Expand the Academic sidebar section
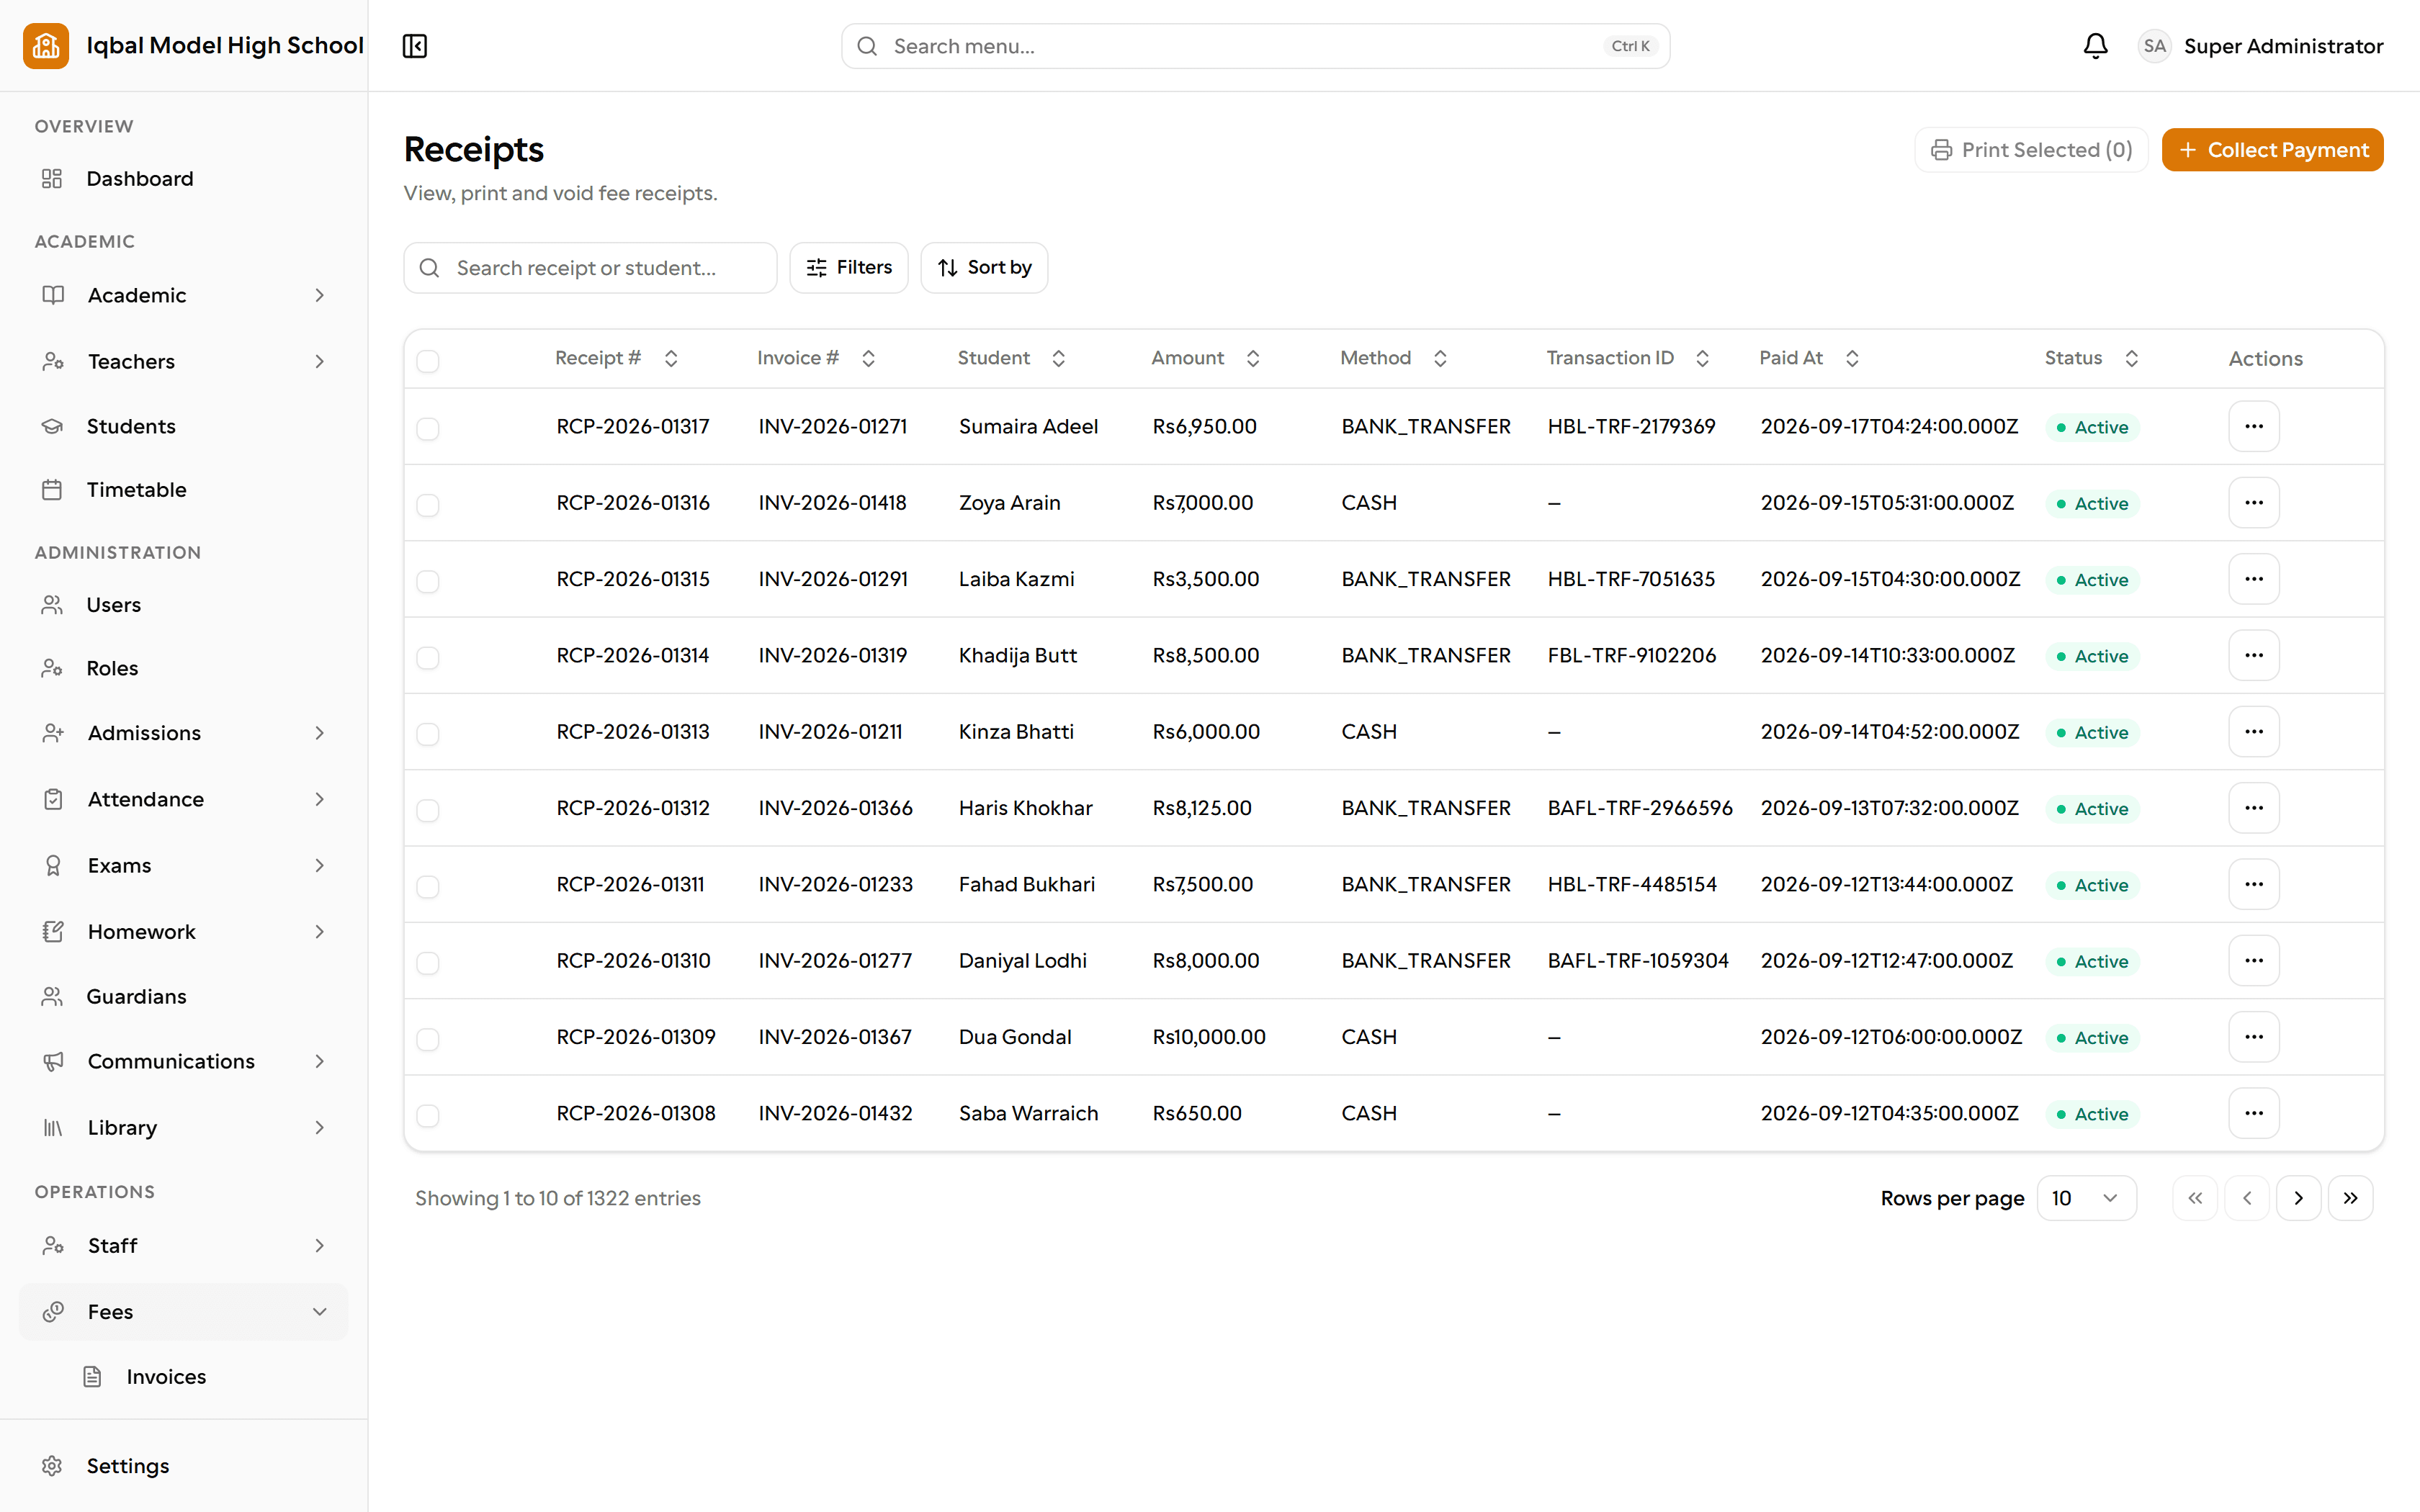 [184, 295]
